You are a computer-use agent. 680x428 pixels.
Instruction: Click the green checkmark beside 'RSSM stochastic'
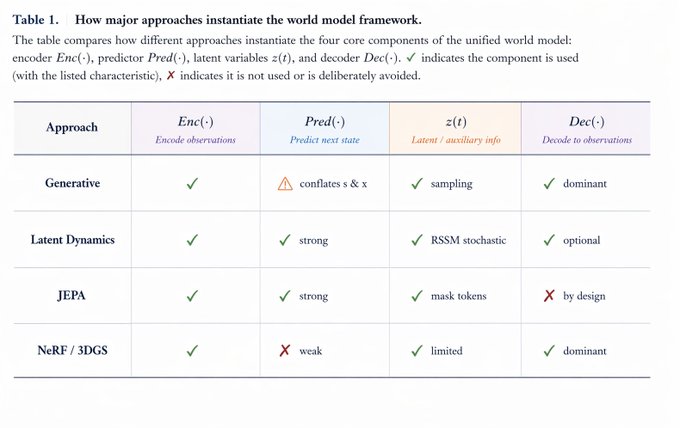click(417, 240)
